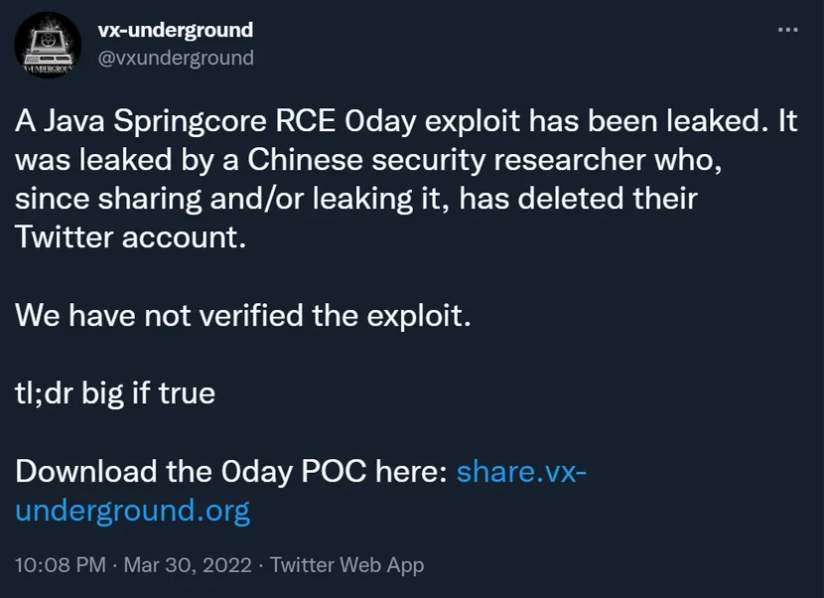
Task: Click the Mar 30, 2022 date
Action: [x=188, y=565]
